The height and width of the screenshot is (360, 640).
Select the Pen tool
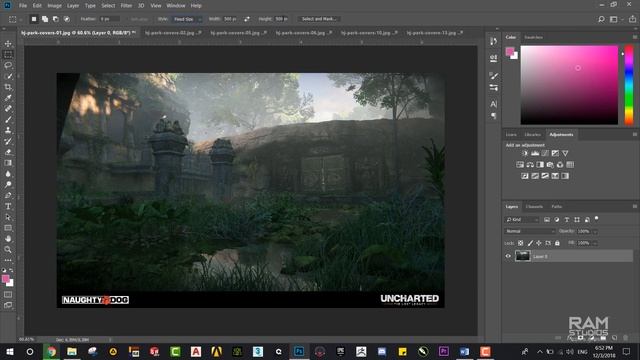(8, 196)
